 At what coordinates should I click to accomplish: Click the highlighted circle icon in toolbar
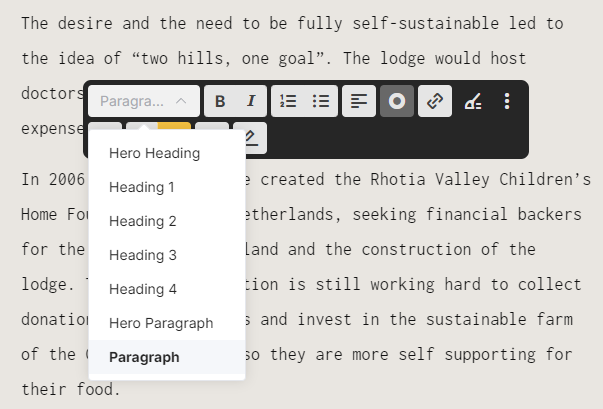(397, 101)
